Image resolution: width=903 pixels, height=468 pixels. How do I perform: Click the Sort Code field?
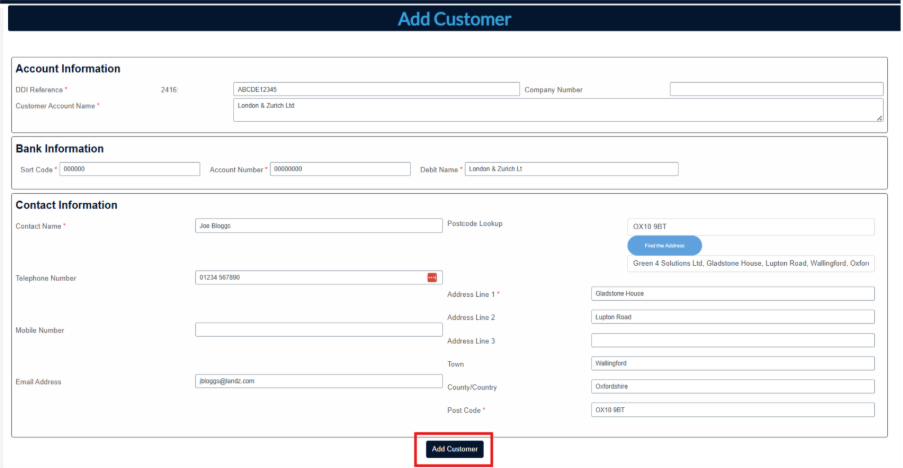coord(129,169)
